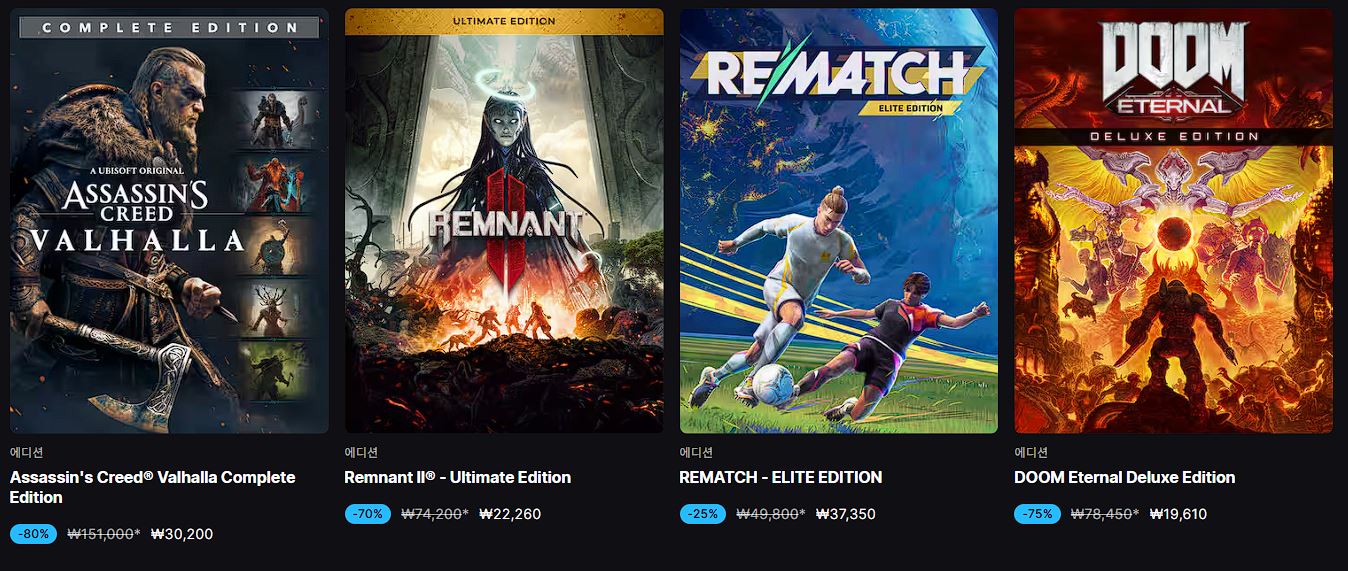Click the 에디션 label above Remnant II

pyautogui.click(x=361, y=453)
